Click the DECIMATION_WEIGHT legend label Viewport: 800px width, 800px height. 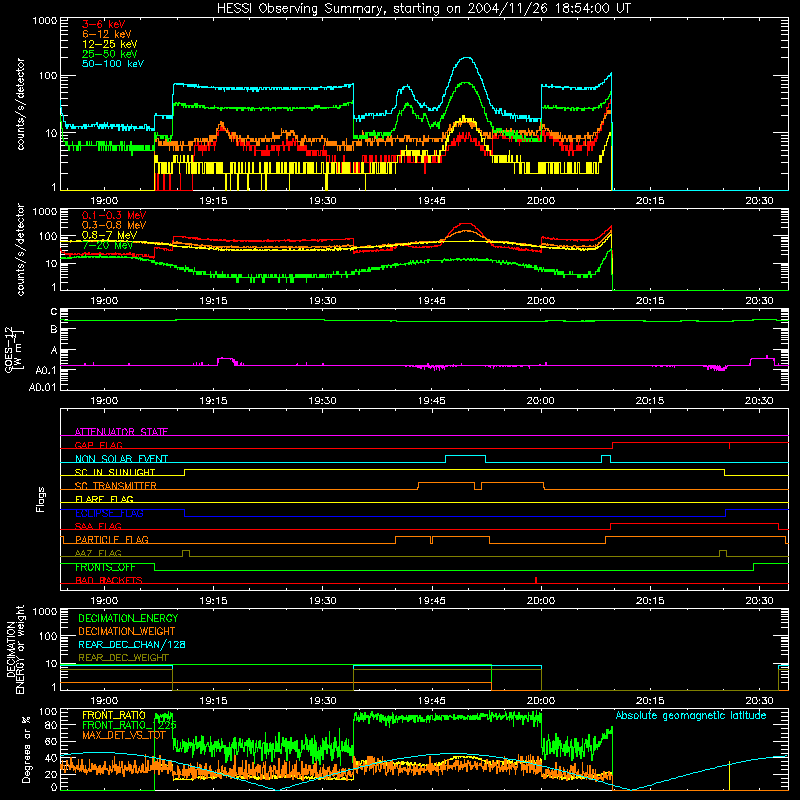click(x=127, y=631)
